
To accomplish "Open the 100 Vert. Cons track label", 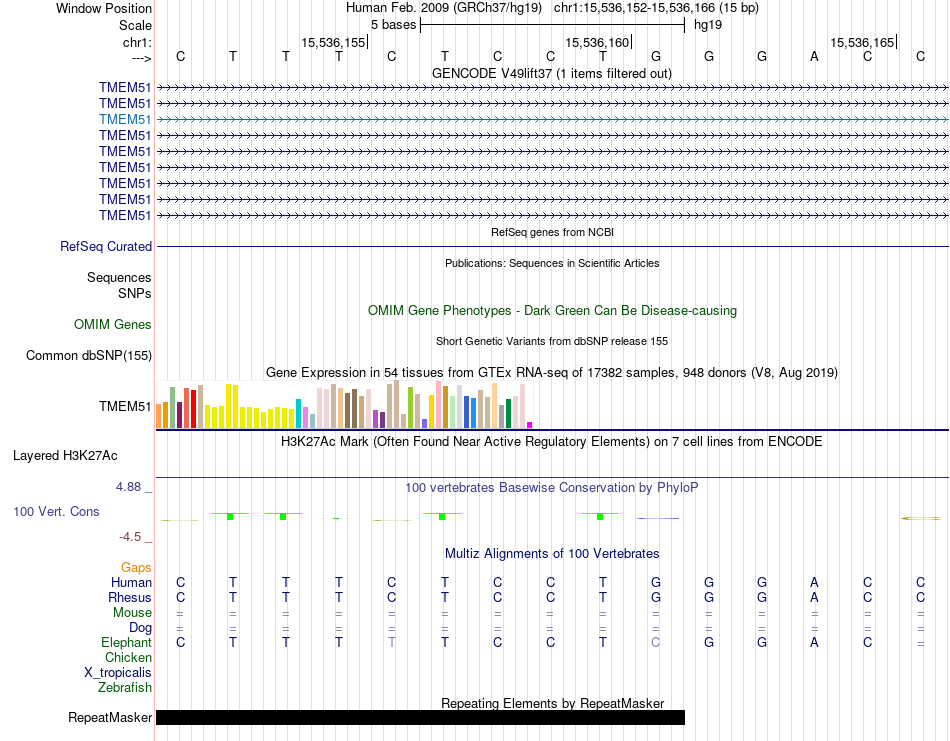I will point(56,511).
